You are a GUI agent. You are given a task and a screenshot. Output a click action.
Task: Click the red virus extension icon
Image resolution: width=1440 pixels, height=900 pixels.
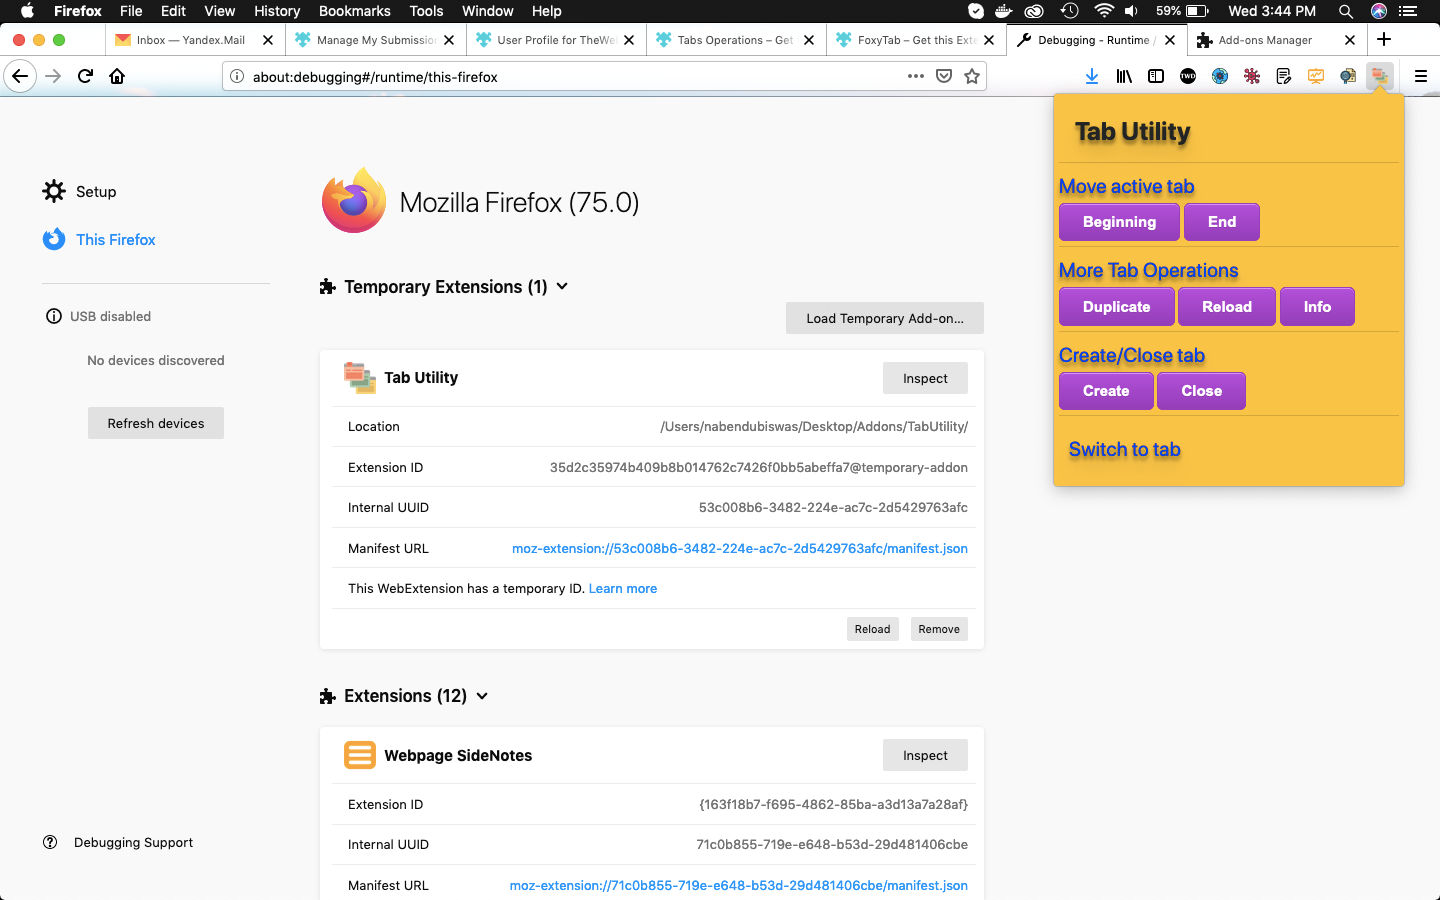pos(1252,76)
